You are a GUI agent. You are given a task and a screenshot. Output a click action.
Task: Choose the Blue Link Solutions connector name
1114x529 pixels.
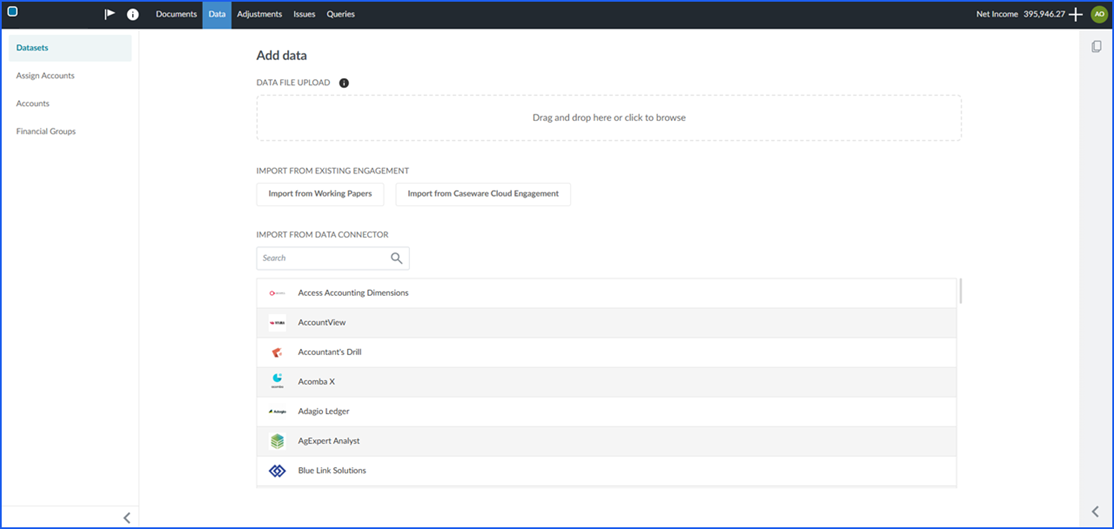click(x=332, y=471)
